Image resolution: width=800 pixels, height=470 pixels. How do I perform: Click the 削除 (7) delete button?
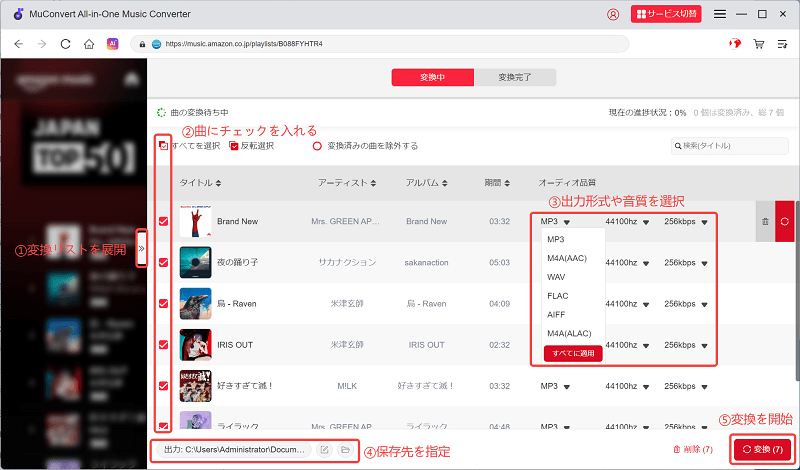[x=693, y=450]
